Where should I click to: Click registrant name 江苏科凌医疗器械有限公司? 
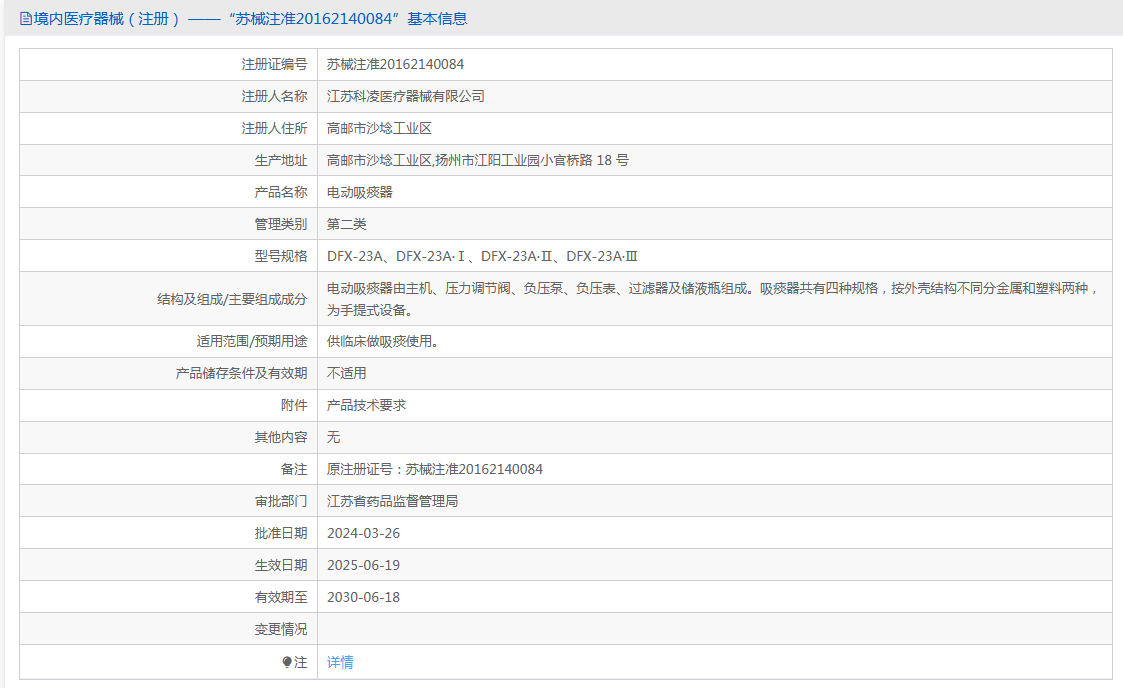click(x=405, y=96)
